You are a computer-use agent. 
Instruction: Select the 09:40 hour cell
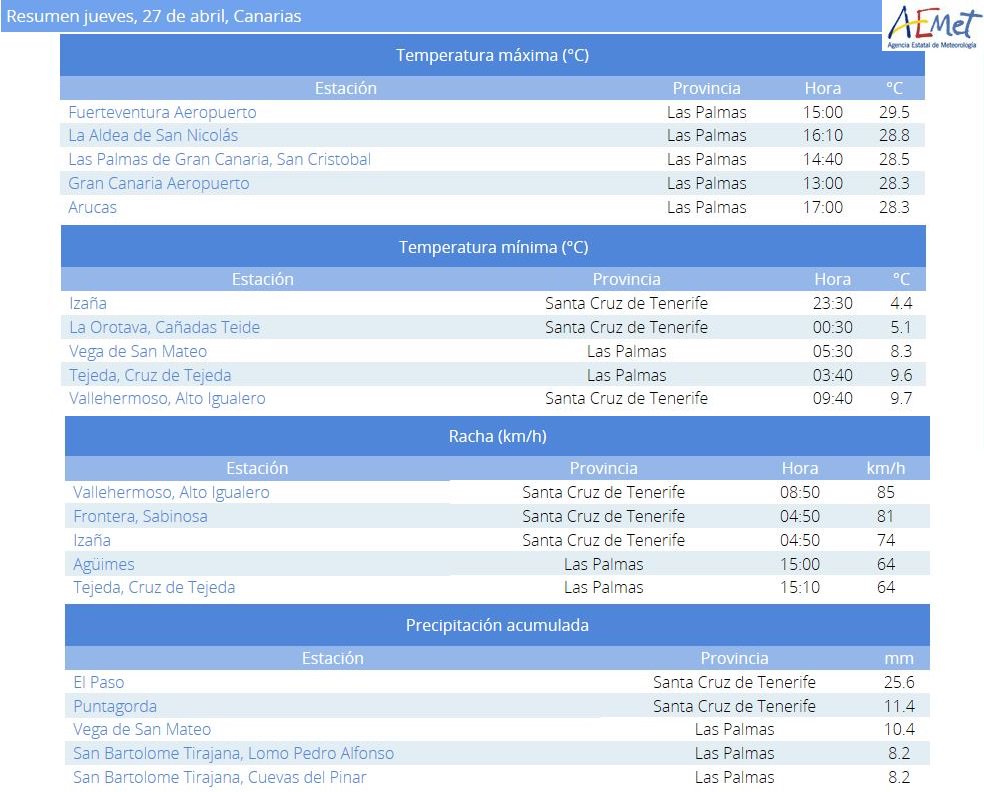pos(833,399)
